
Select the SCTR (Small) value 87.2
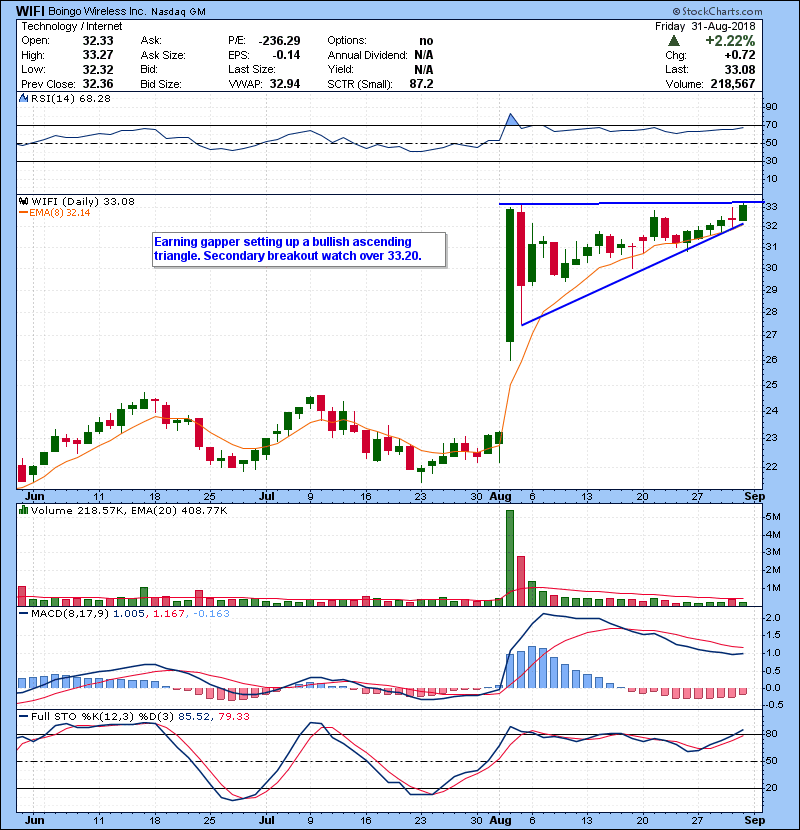(x=421, y=84)
